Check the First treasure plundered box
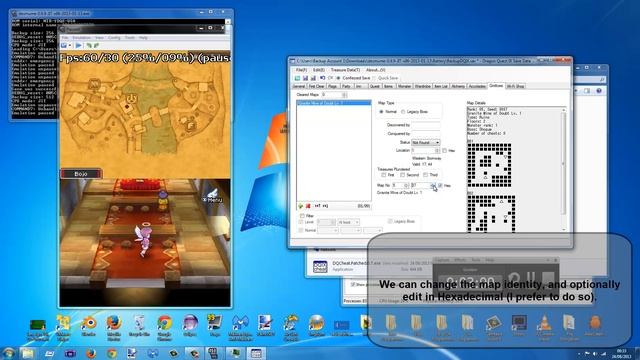This screenshot has width=640, height=360. coord(384,175)
